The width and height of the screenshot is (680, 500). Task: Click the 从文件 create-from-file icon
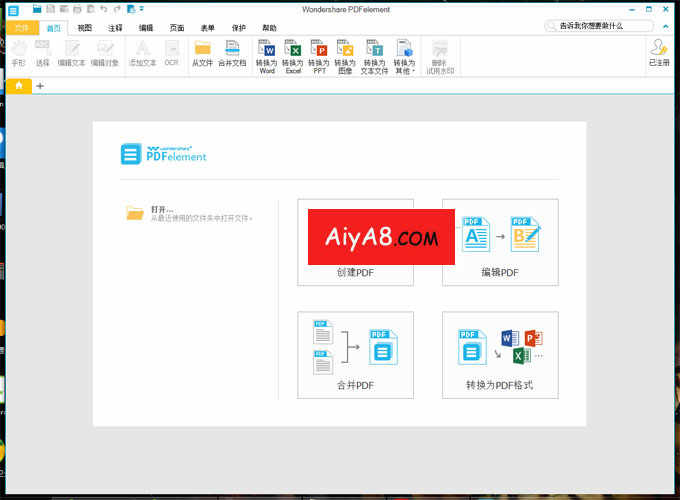(x=203, y=55)
